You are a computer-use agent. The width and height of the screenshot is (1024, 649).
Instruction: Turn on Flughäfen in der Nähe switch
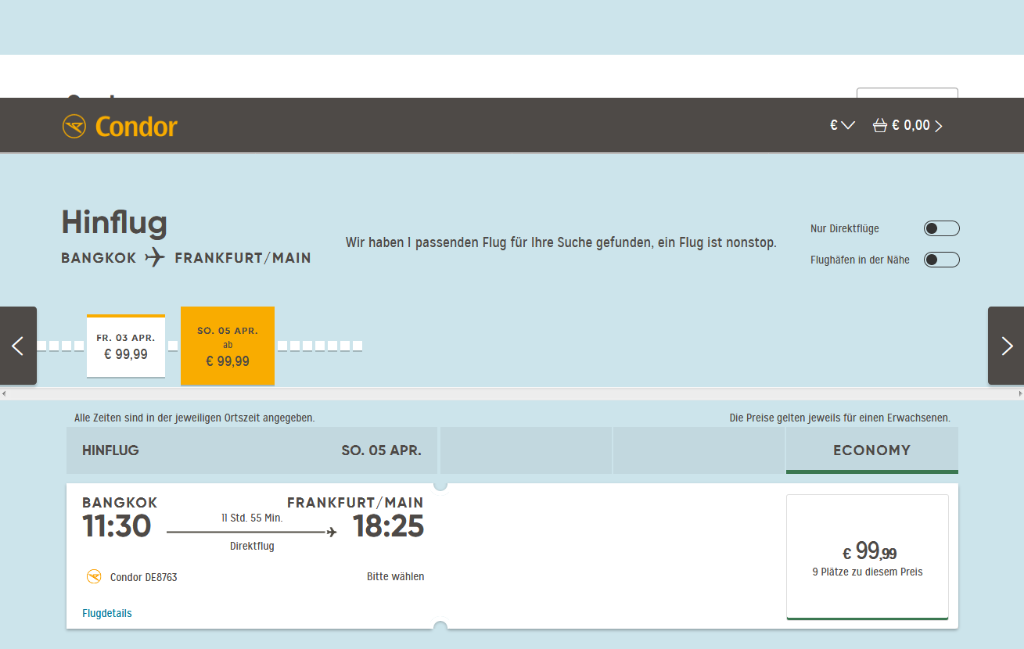coord(941,260)
